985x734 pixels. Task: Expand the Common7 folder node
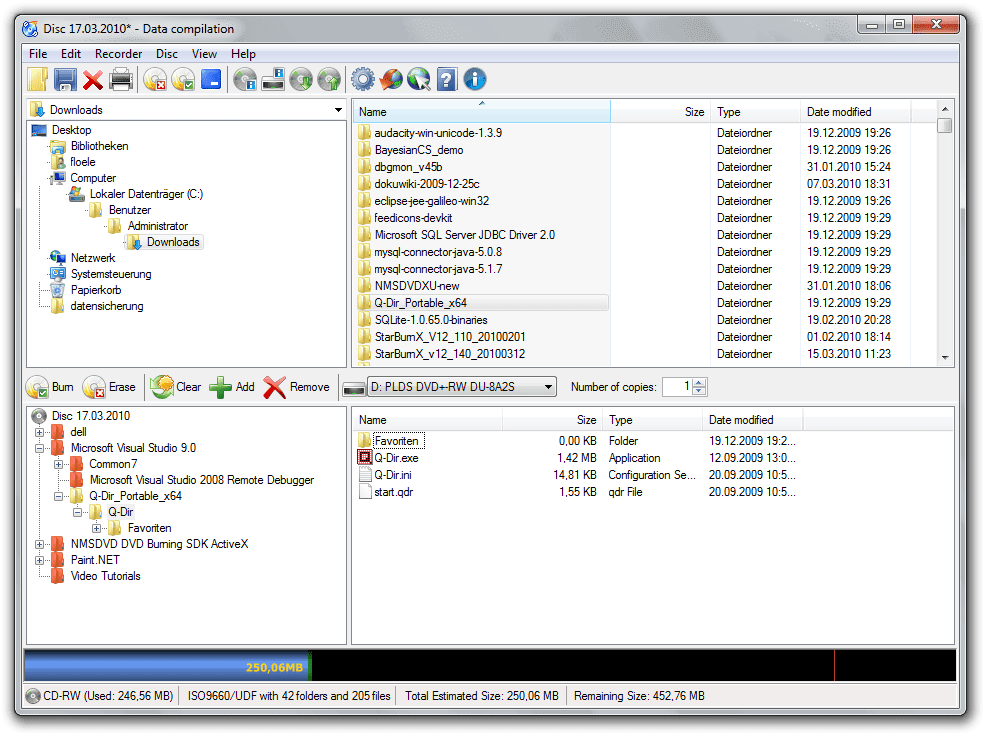tap(58, 464)
